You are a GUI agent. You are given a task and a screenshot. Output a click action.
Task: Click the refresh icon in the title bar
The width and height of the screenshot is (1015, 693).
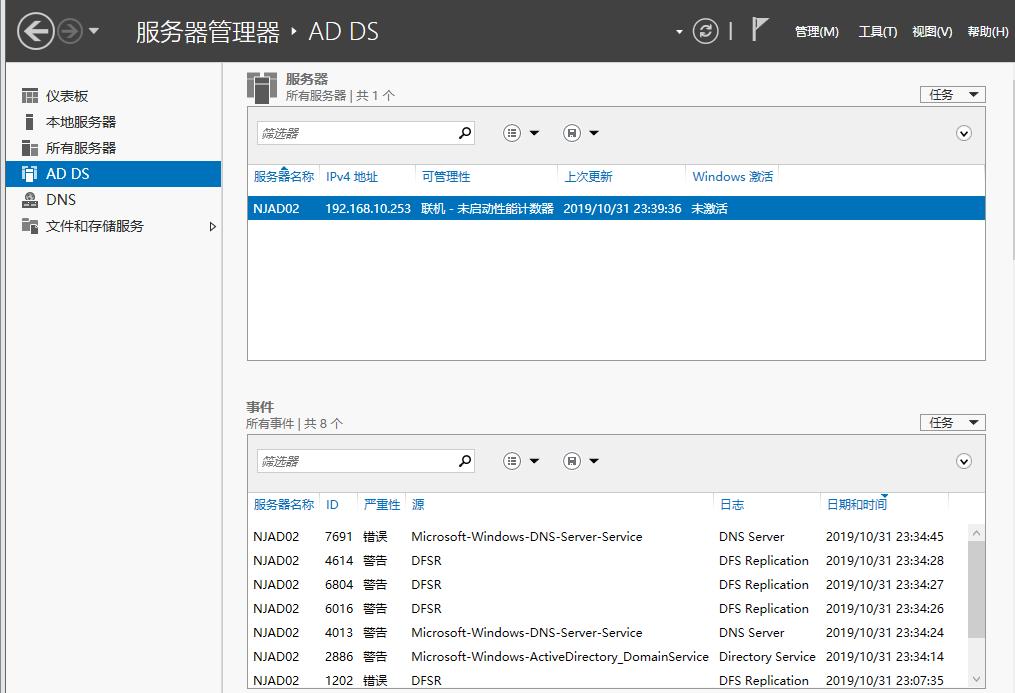tap(706, 30)
